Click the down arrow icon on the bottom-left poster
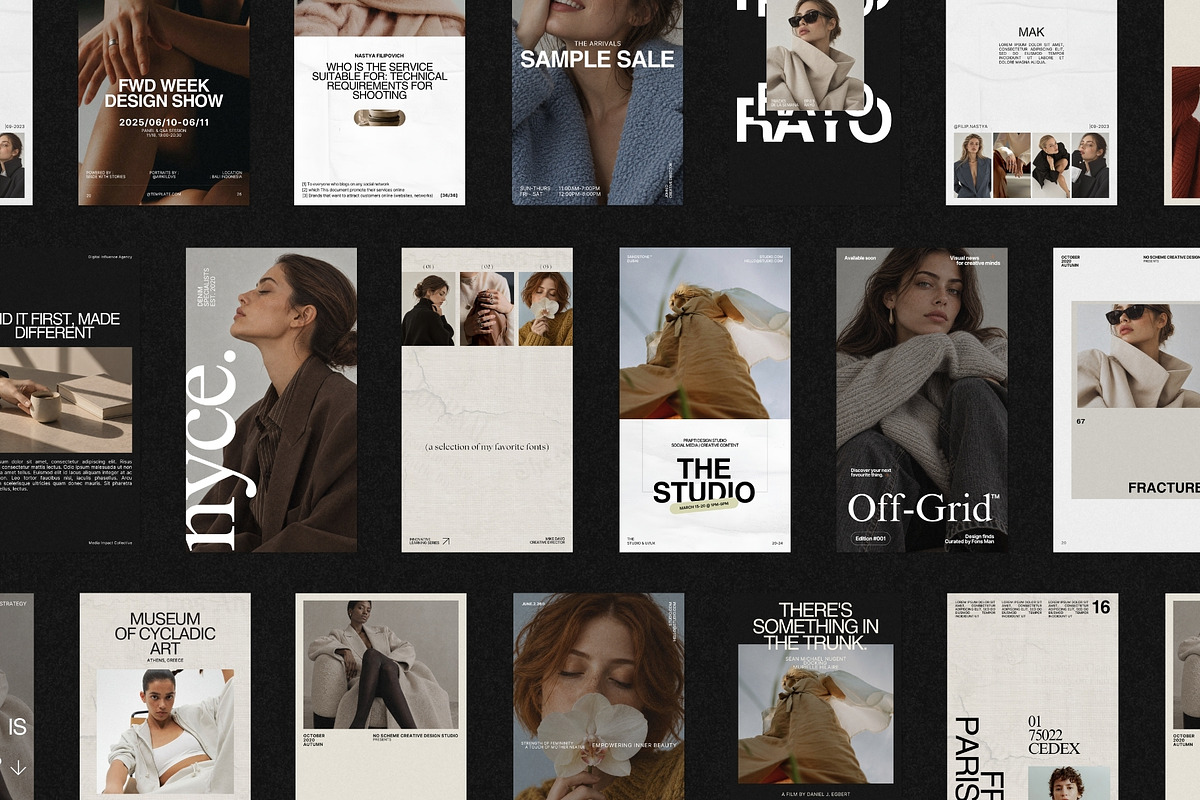Screen dimensions: 1200x800 point(17,768)
